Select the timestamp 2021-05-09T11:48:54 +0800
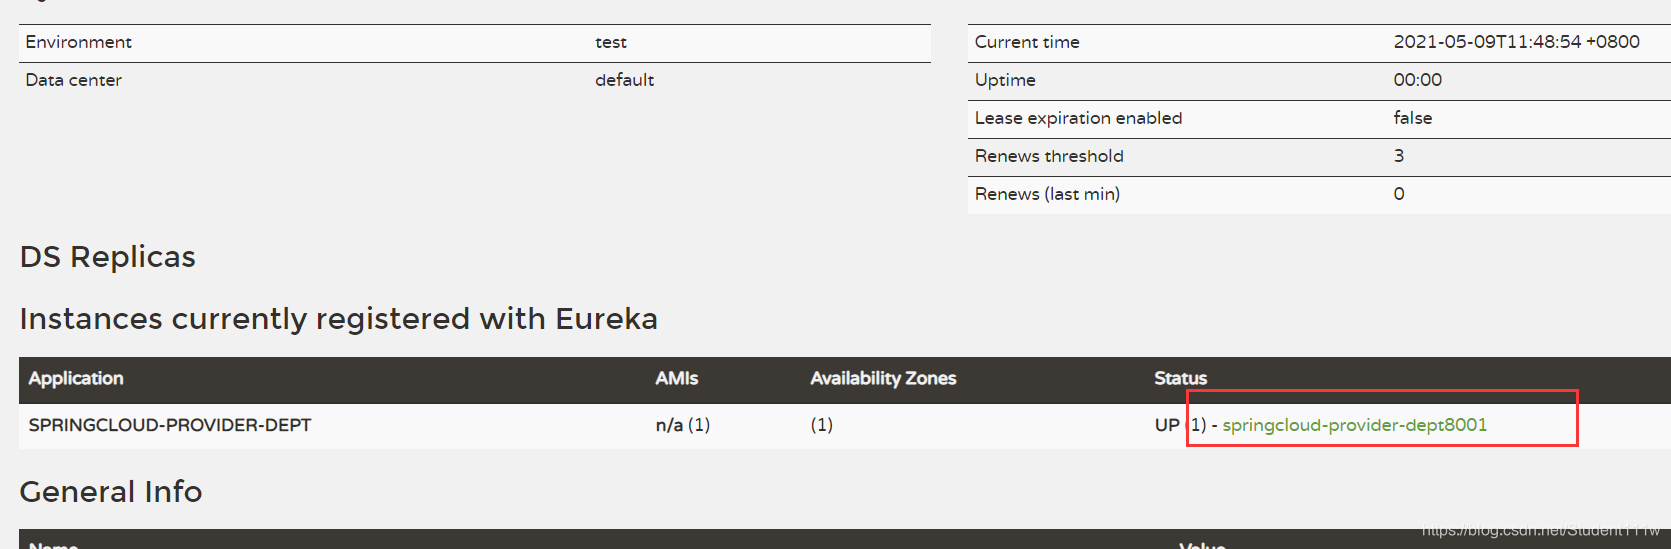The image size is (1671, 549). tap(1516, 42)
